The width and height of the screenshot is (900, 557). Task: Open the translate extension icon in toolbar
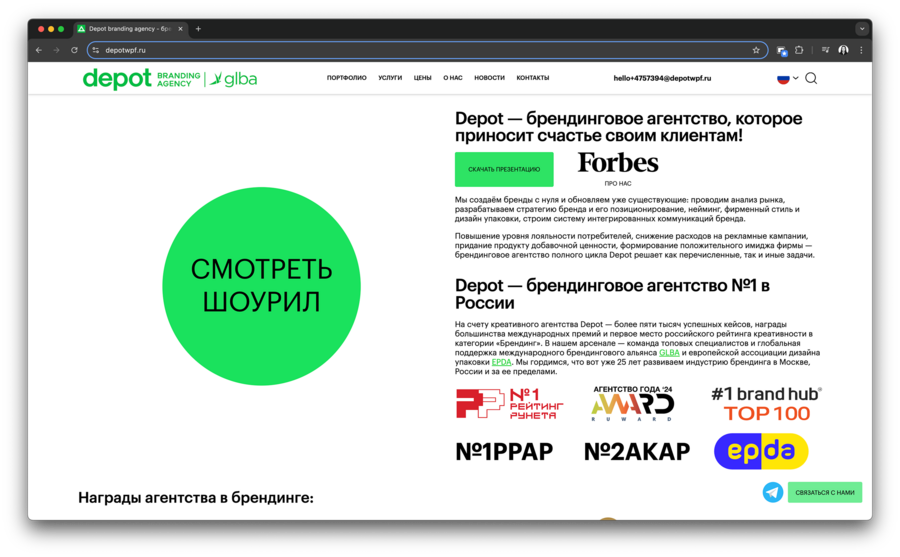[782, 51]
